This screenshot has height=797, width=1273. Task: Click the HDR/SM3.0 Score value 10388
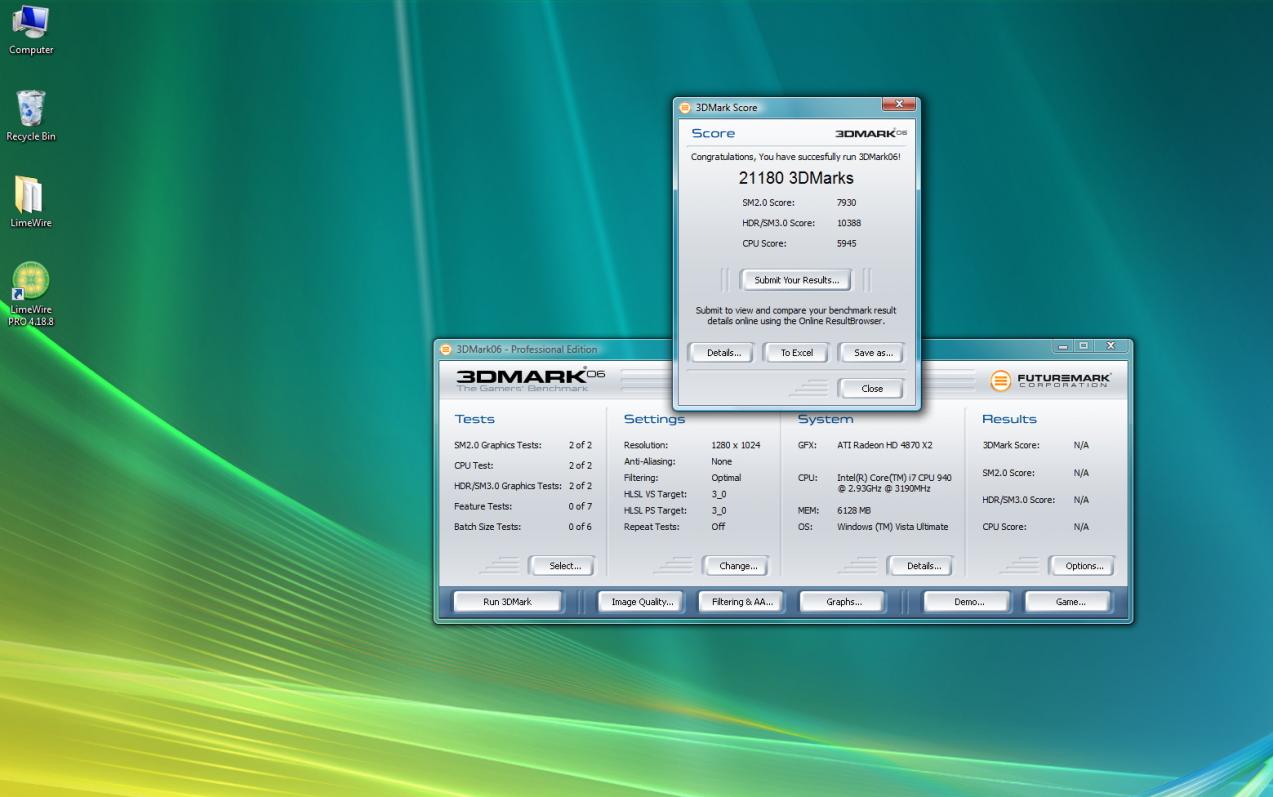[848, 223]
